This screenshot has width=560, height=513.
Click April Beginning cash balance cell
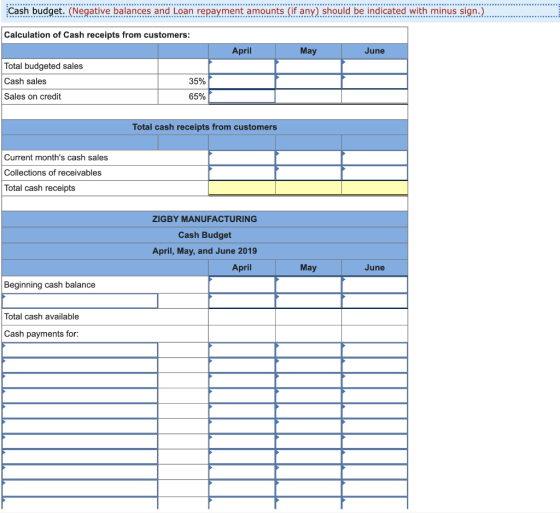point(242,285)
